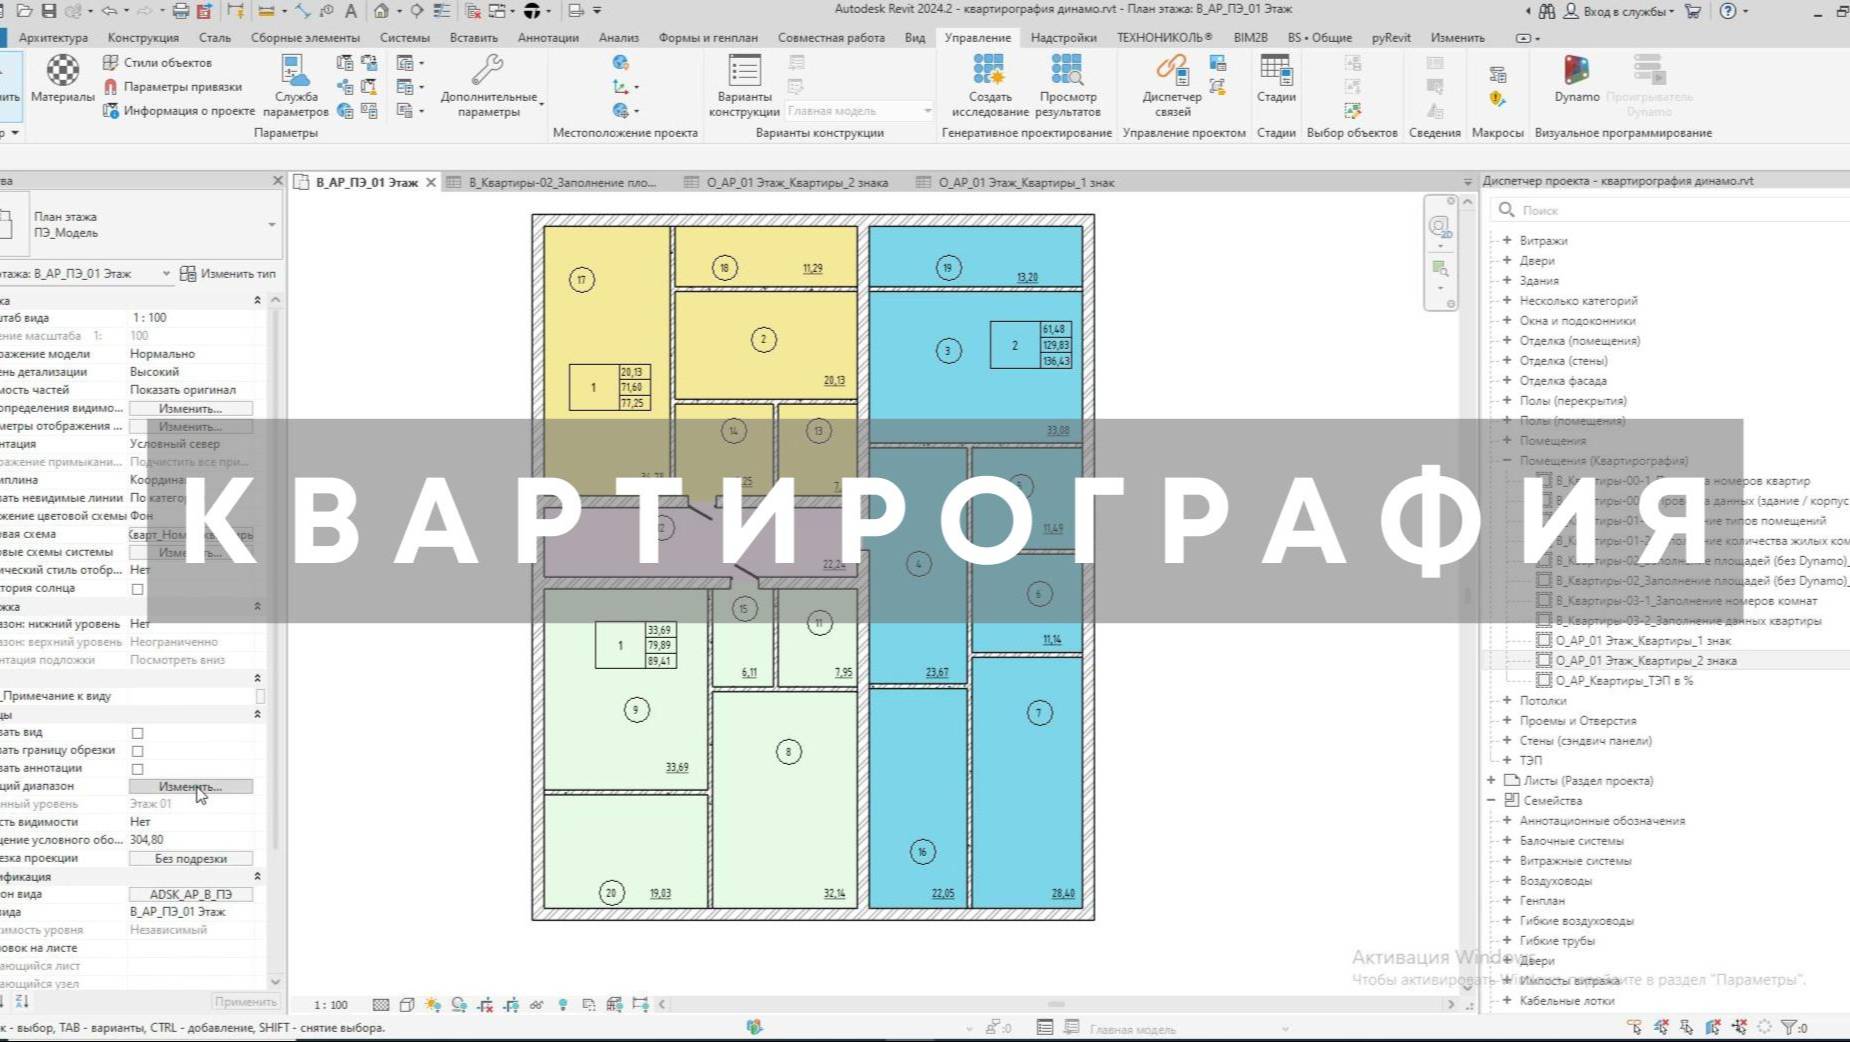Expand the Воздуховоды family node
1850x1042 pixels.
(x=1507, y=880)
